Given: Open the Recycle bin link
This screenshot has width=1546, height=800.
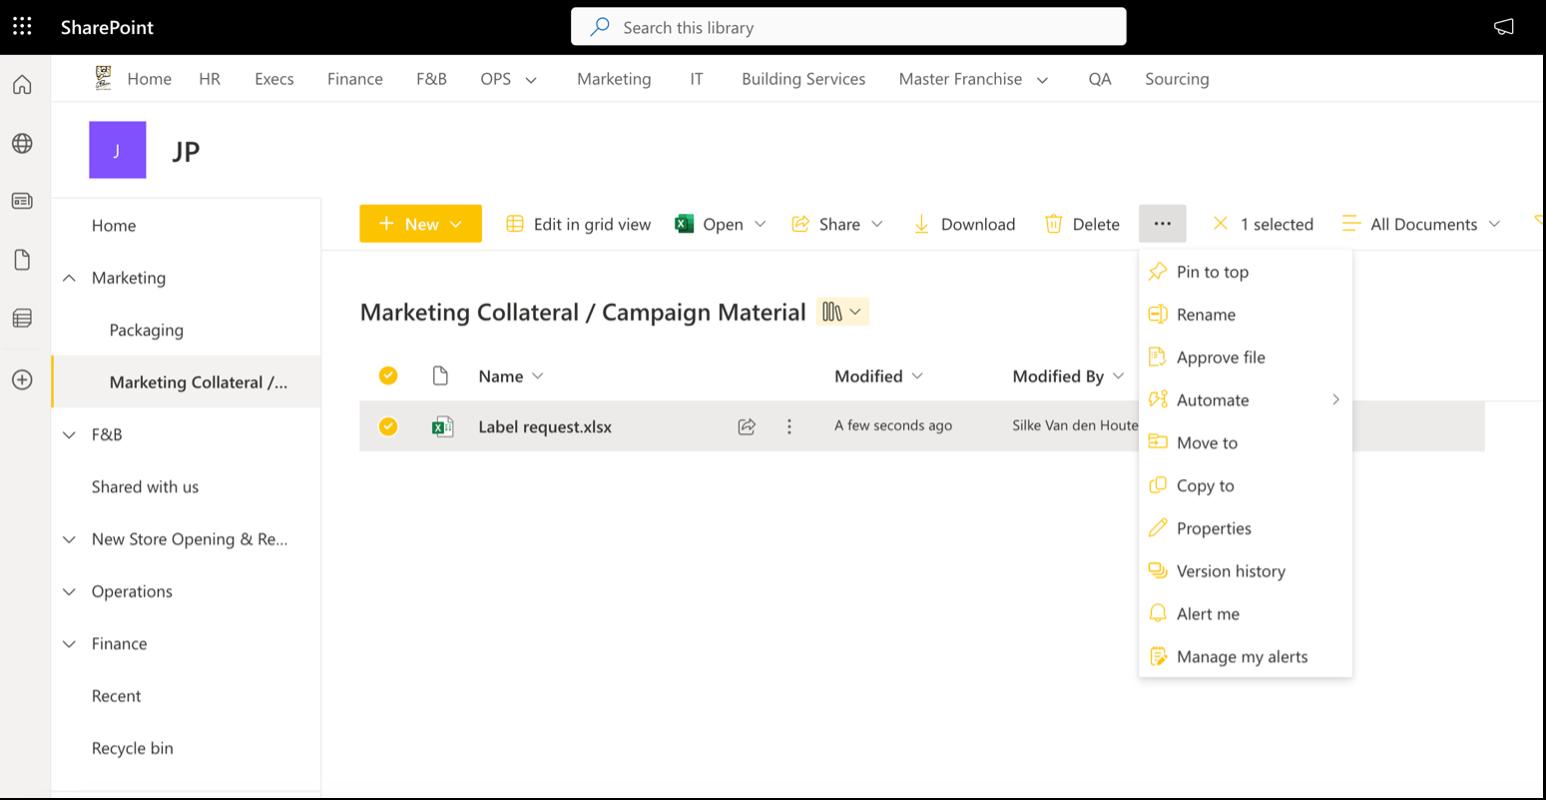Looking at the screenshot, I should [x=132, y=748].
